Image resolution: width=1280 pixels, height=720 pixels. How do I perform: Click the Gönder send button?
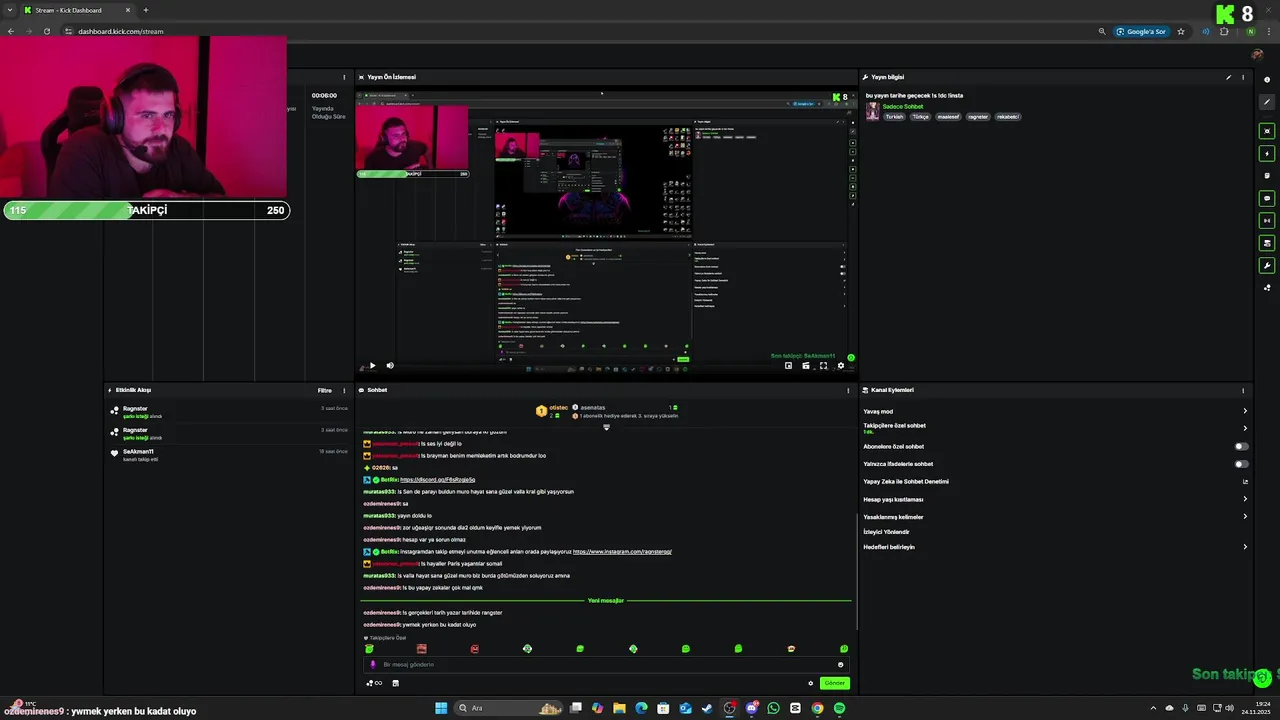(834, 683)
